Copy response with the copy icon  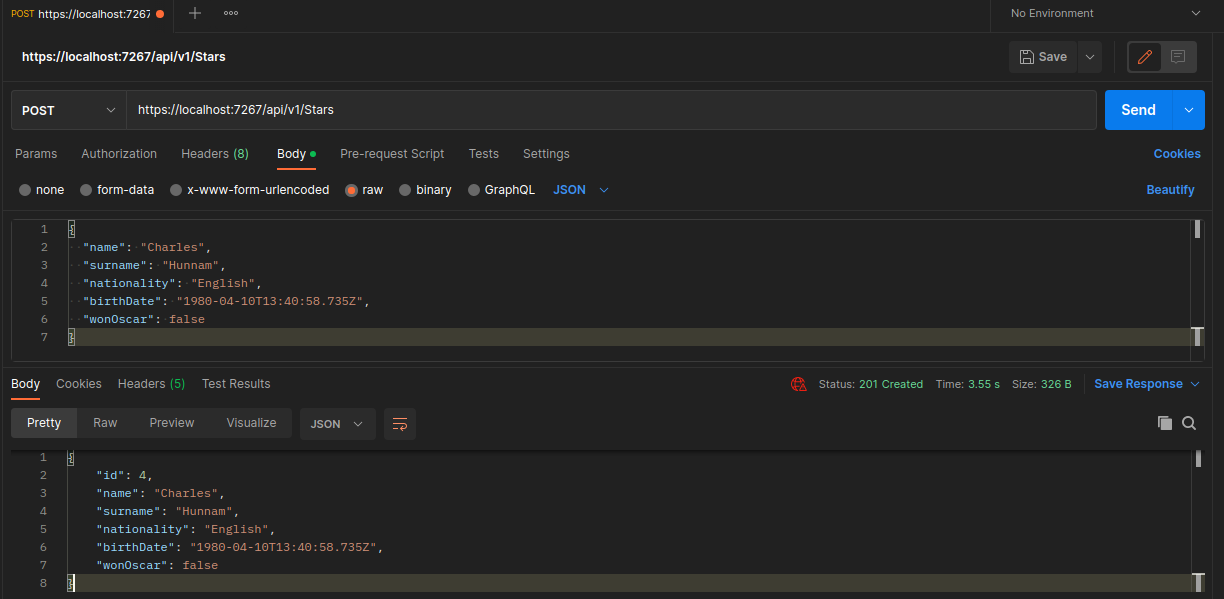pyautogui.click(x=1164, y=423)
